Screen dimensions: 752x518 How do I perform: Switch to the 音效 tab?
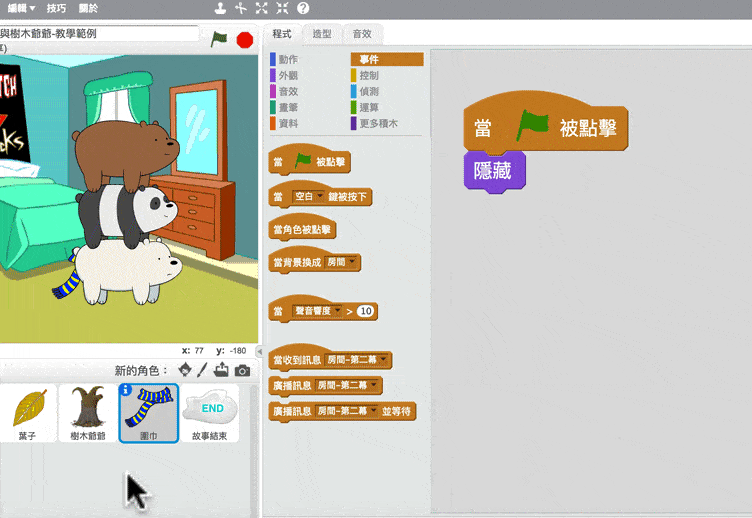tap(362, 34)
